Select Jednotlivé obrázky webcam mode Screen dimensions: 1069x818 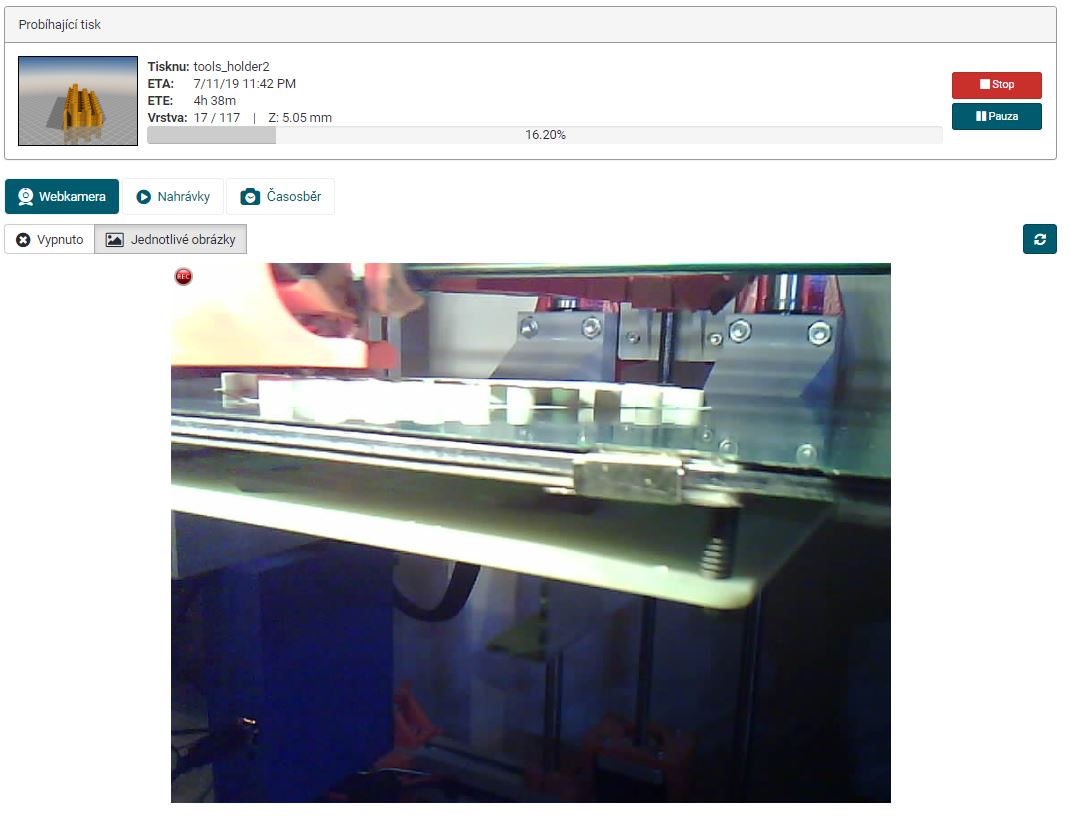(x=171, y=240)
